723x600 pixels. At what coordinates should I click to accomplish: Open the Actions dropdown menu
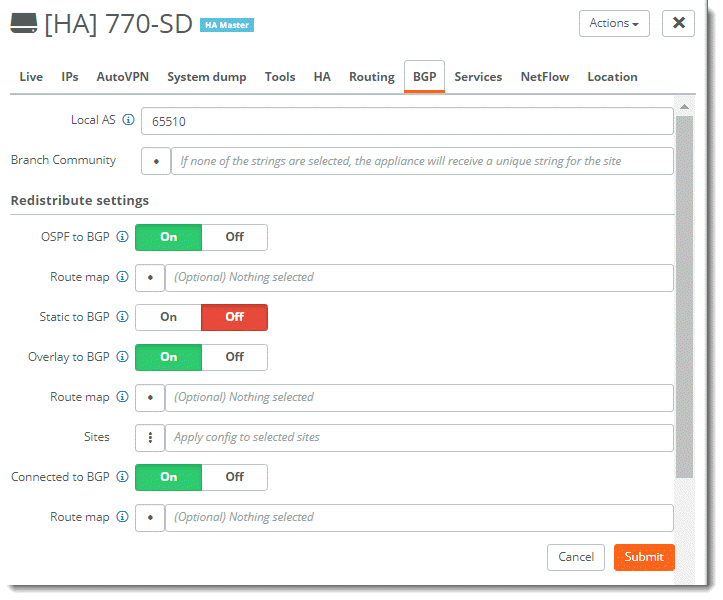tap(613, 23)
